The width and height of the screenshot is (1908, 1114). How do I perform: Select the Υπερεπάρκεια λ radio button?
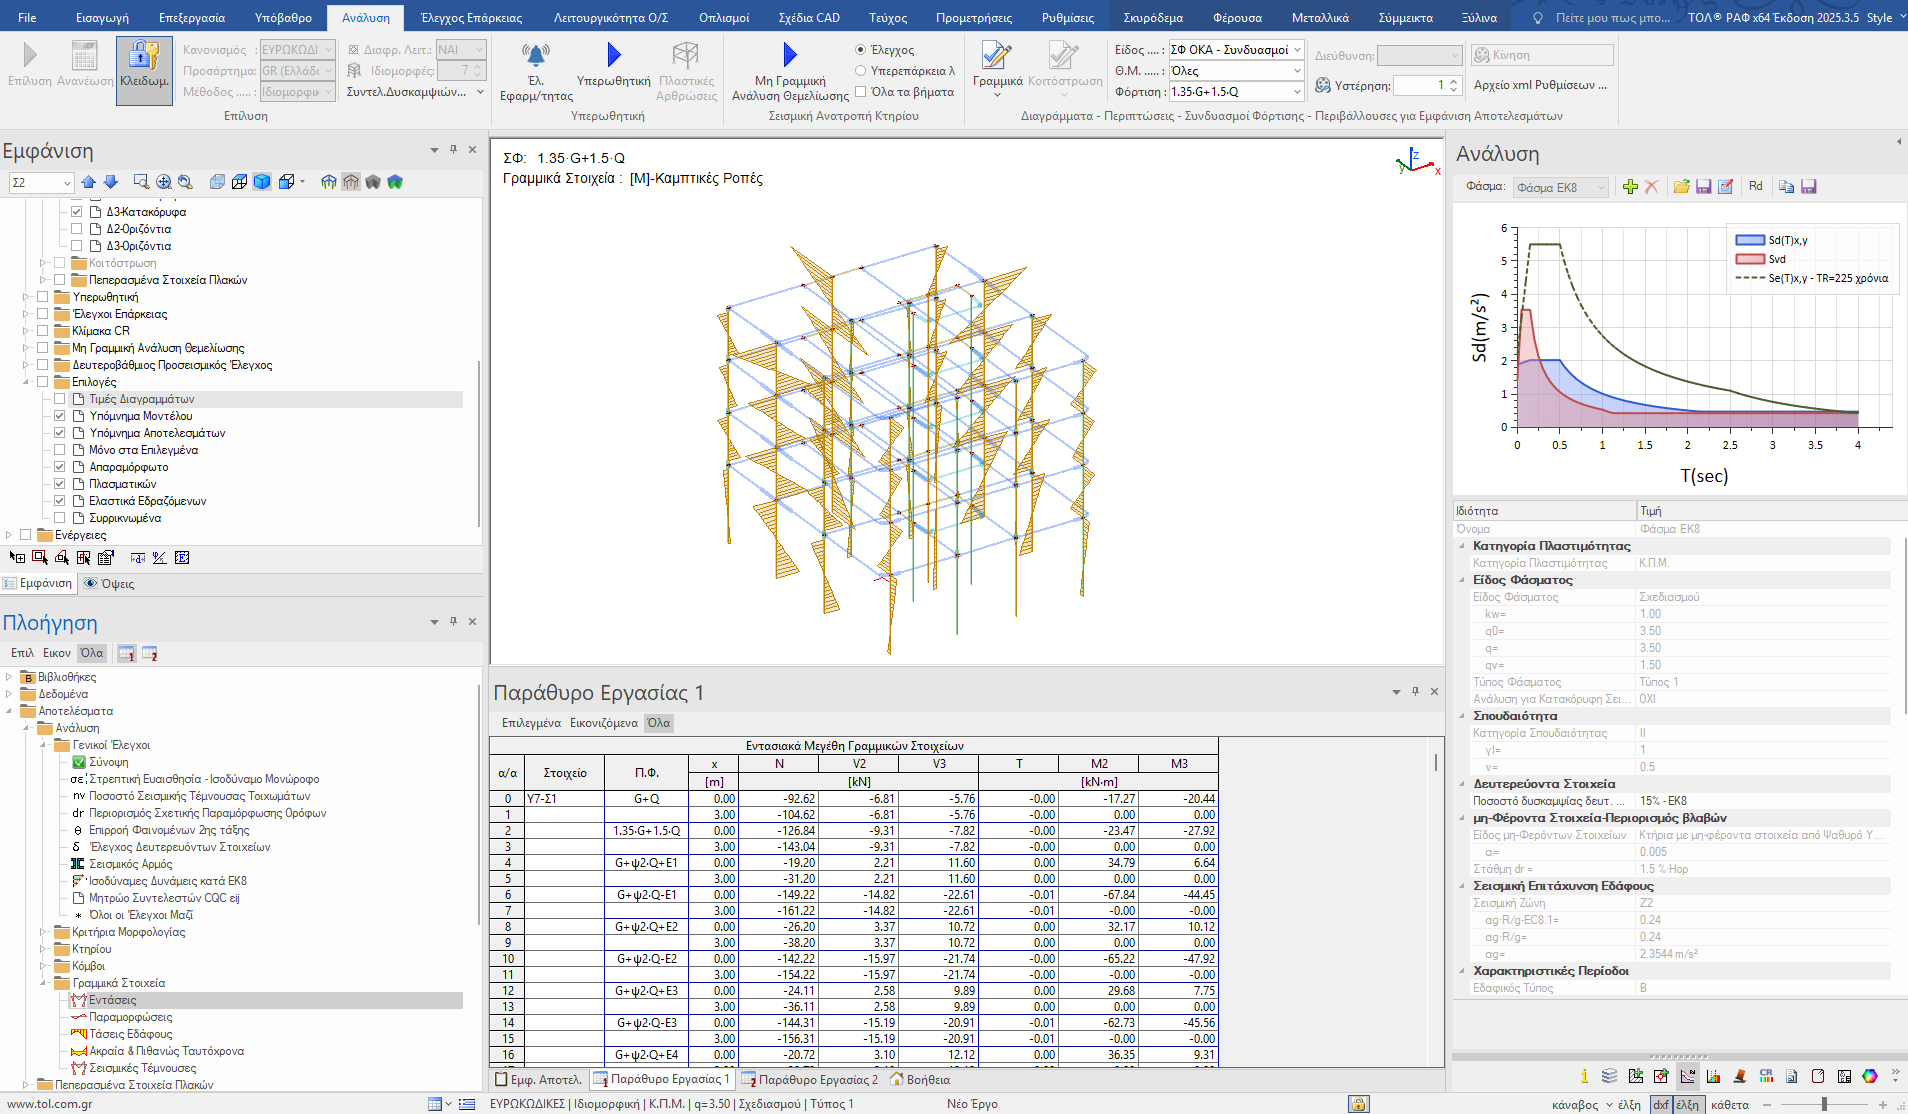860,71
